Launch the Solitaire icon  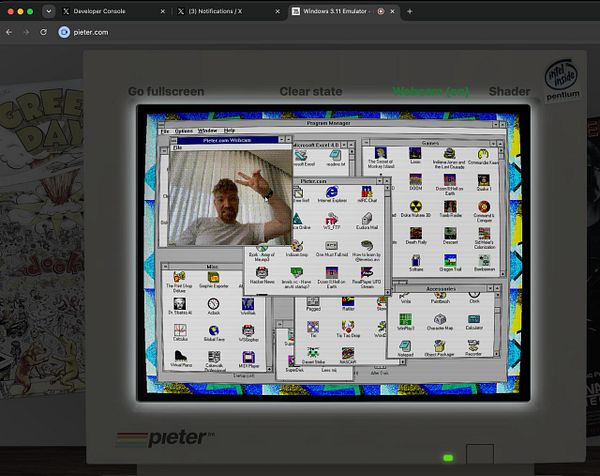(x=416, y=263)
